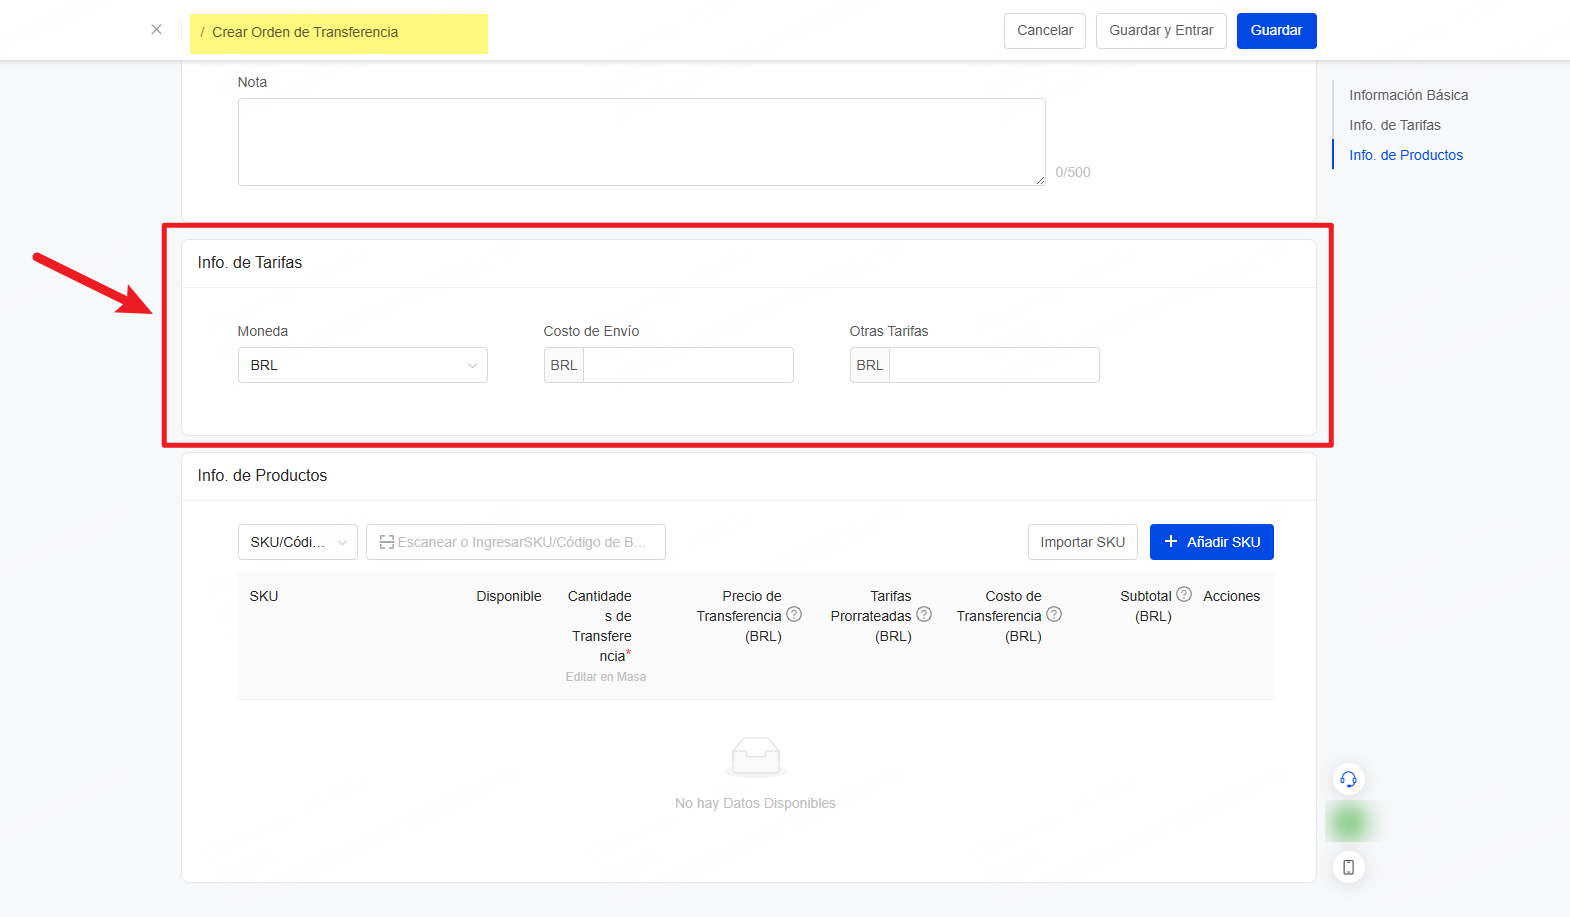Click inside the Nota text area

(x=641, y=142)
